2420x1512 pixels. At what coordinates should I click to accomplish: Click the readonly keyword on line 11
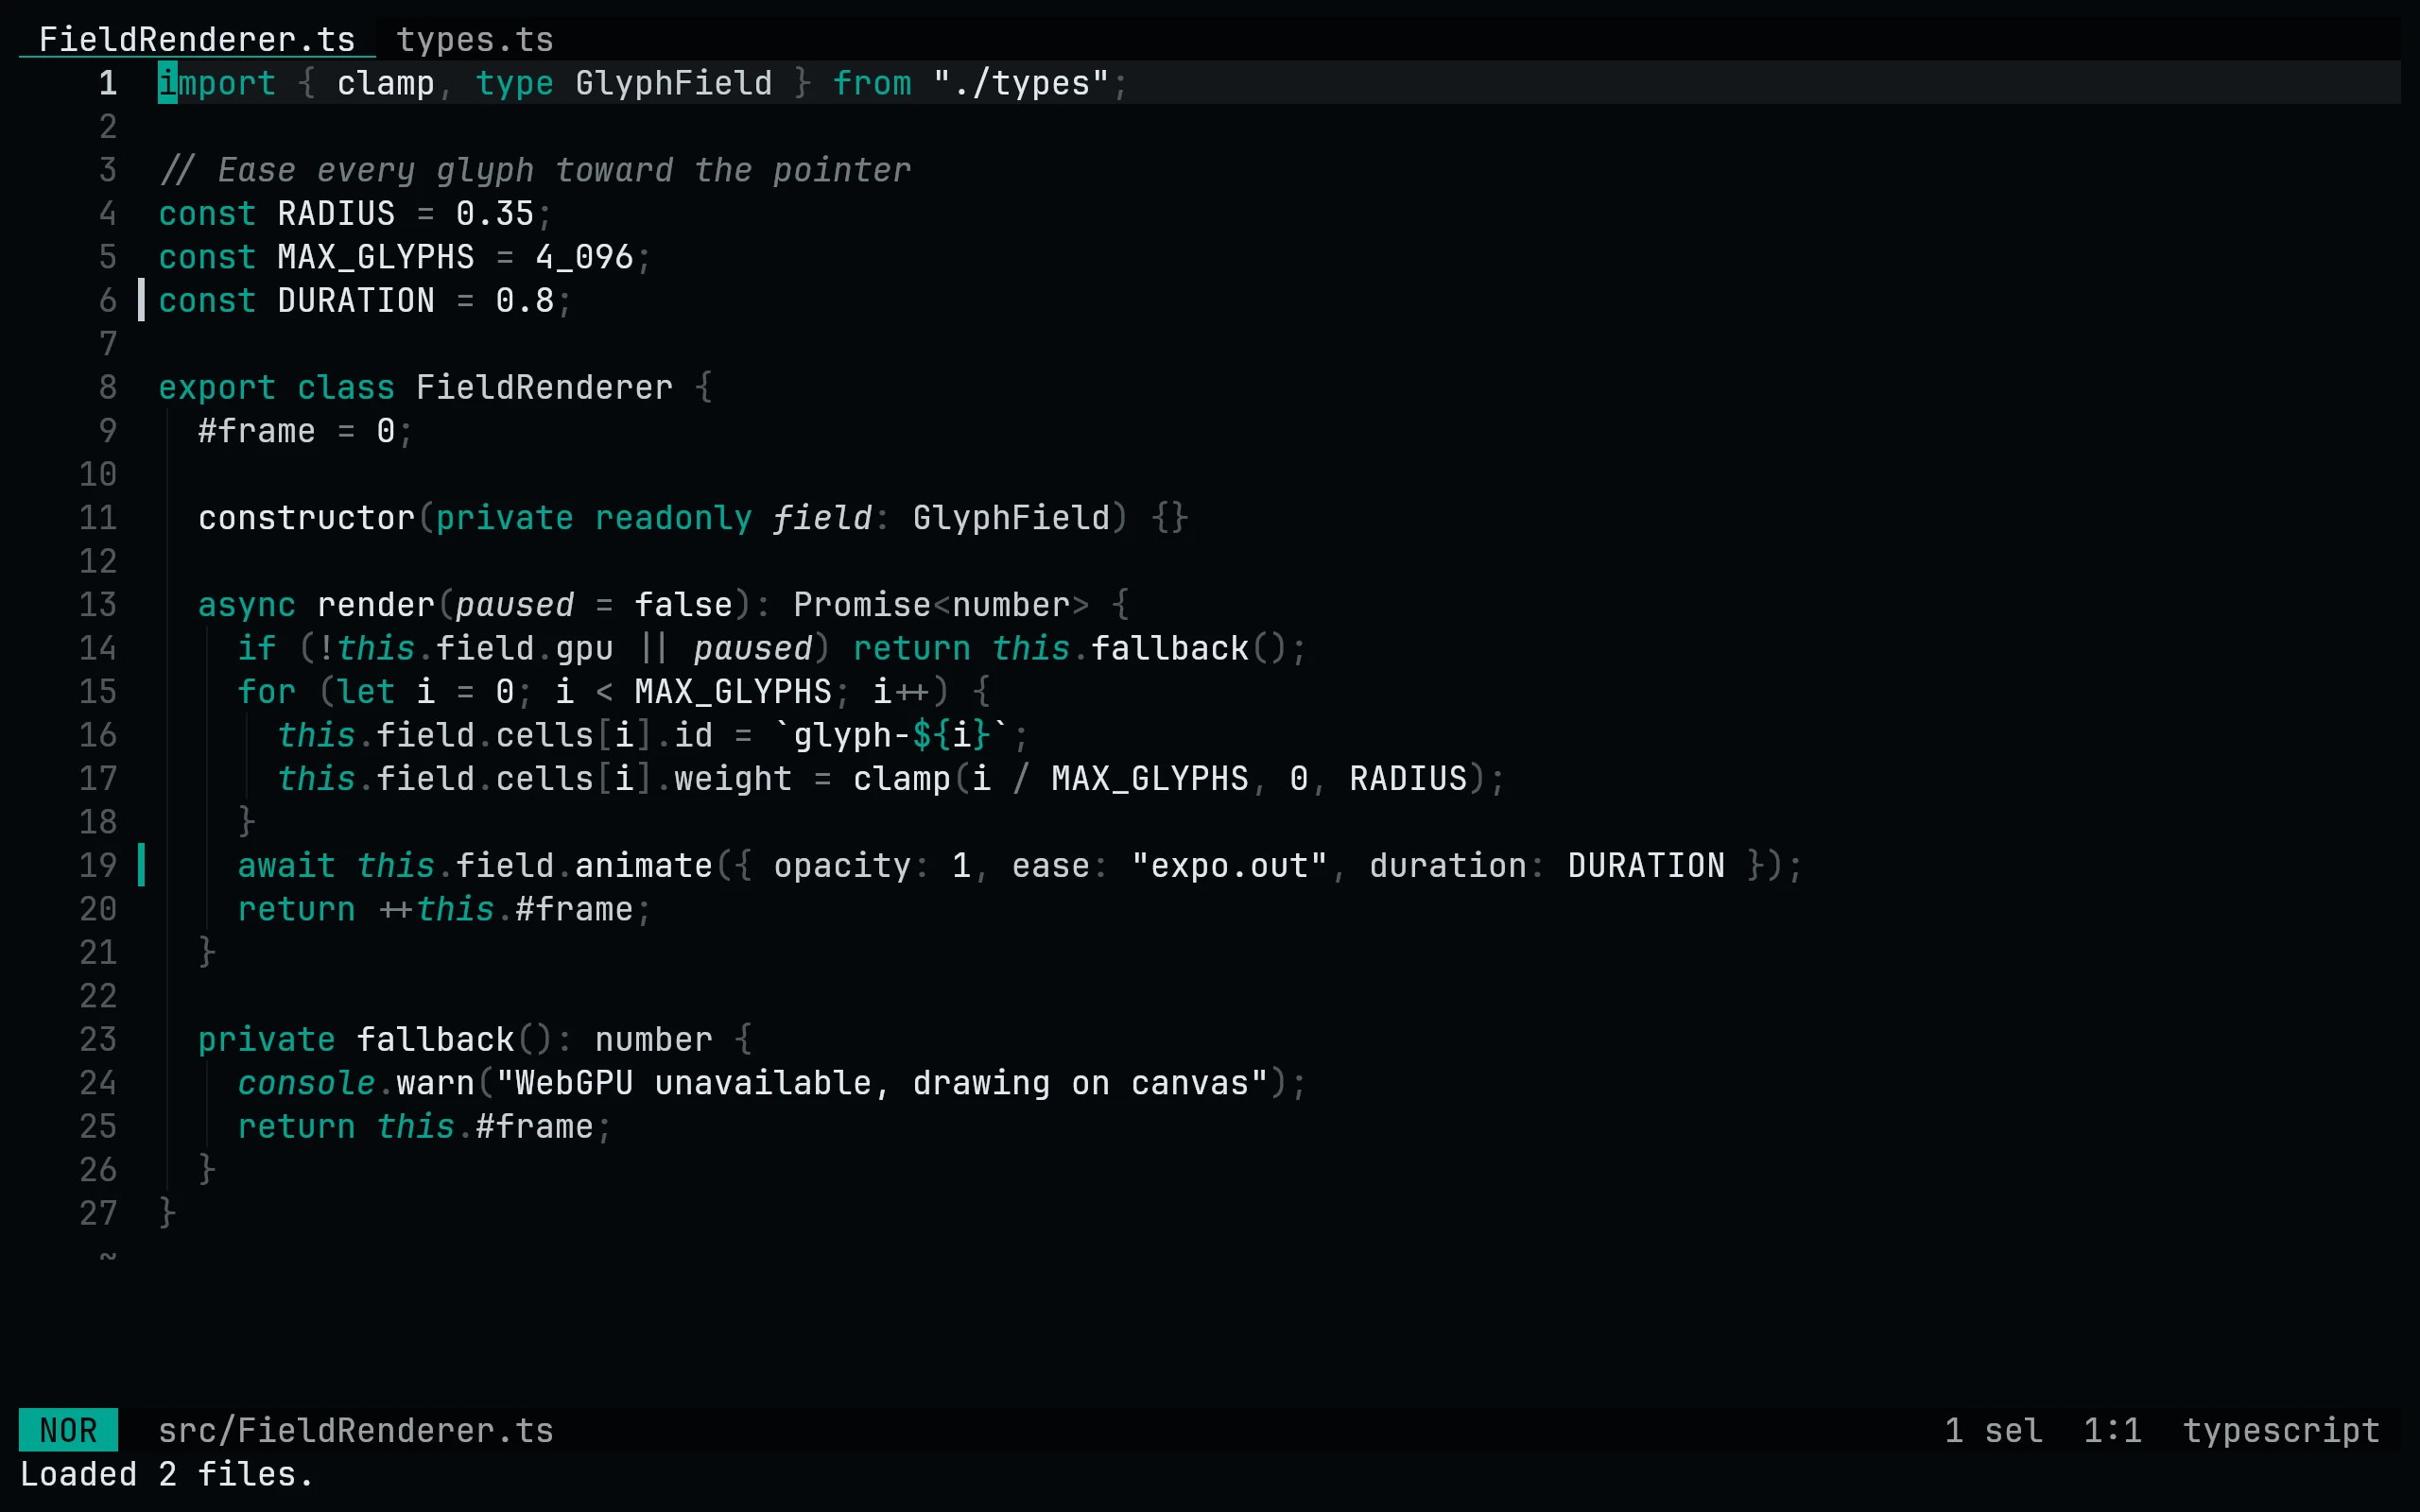(x=673, y=518)
